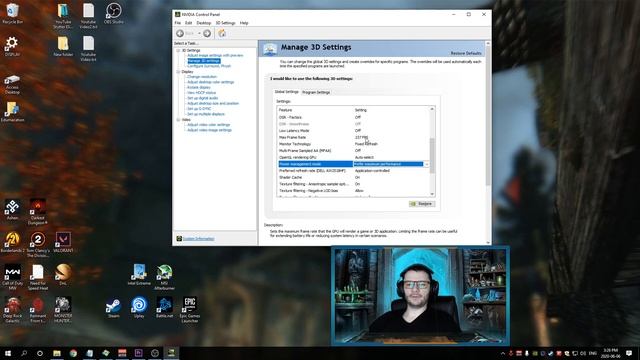Select Texture filtering - Negative LOD bias row
Image resolution: width=640 pixels, height=360 pixels.
coord(353,191)
